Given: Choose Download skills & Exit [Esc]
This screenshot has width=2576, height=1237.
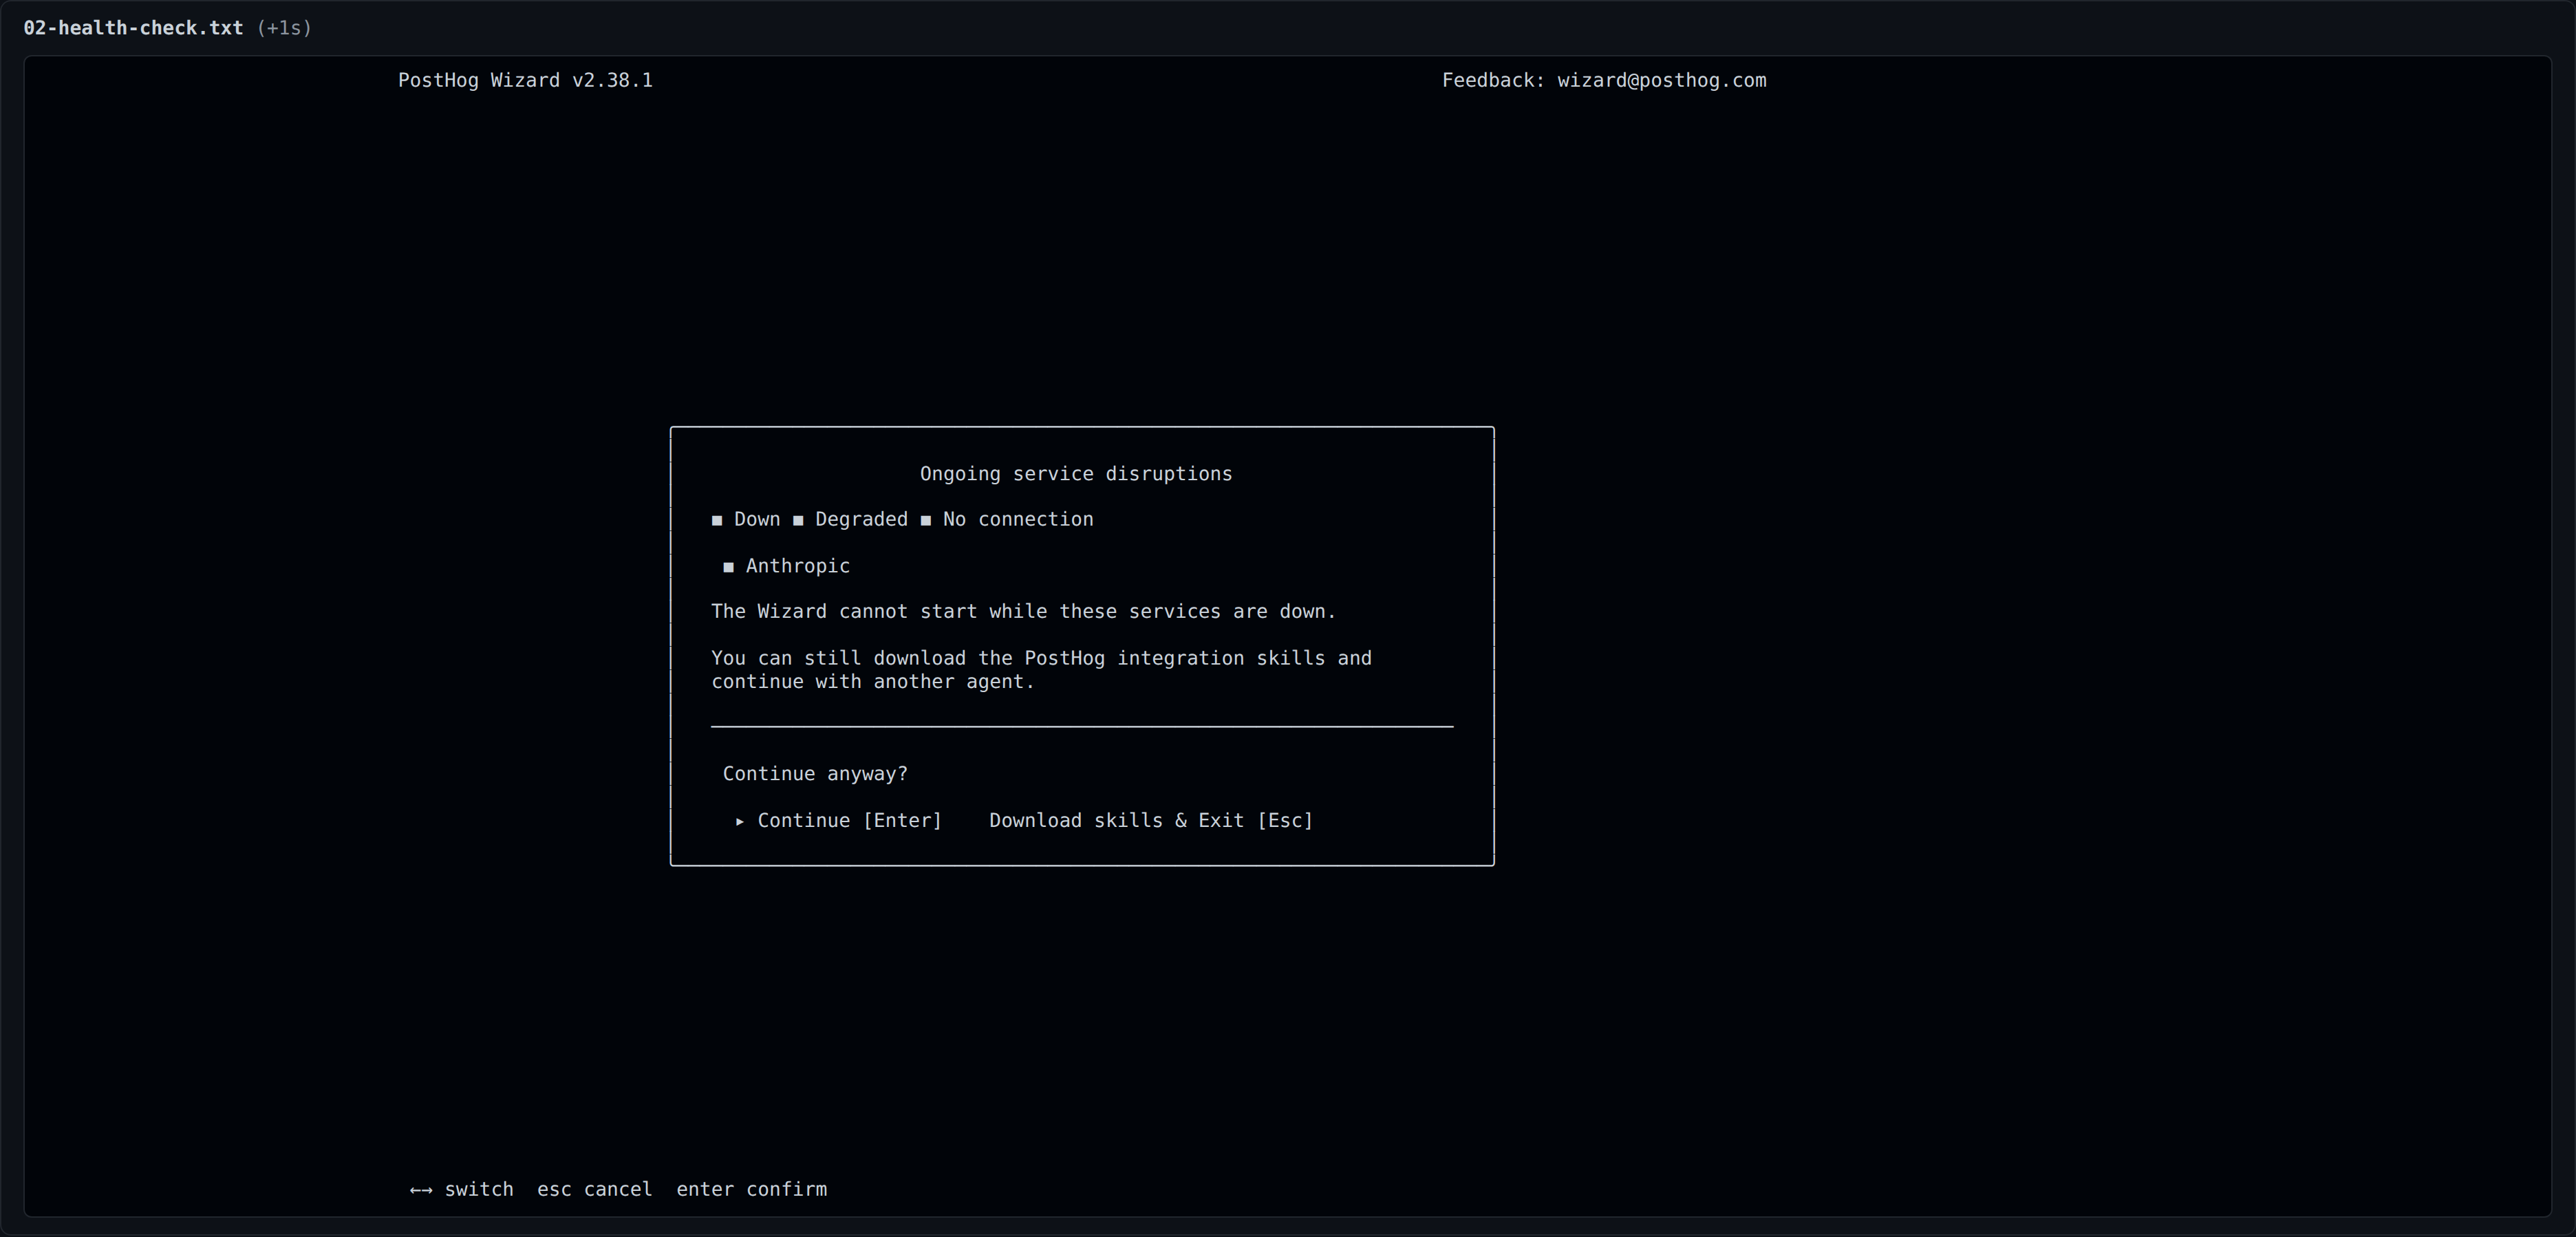Looking at the screenshot, I should click(1151, 820).
